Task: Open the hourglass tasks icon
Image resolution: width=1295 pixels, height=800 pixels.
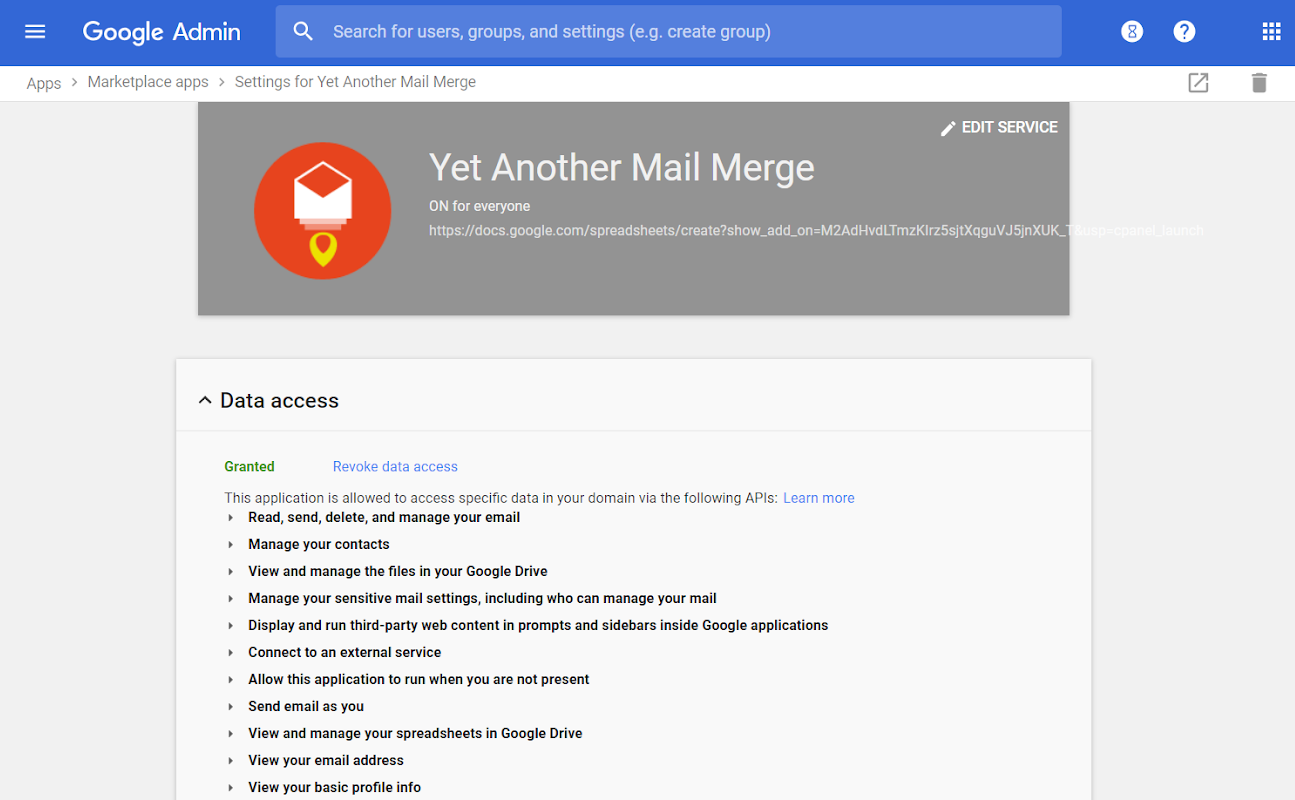Action: (1132, 32)
